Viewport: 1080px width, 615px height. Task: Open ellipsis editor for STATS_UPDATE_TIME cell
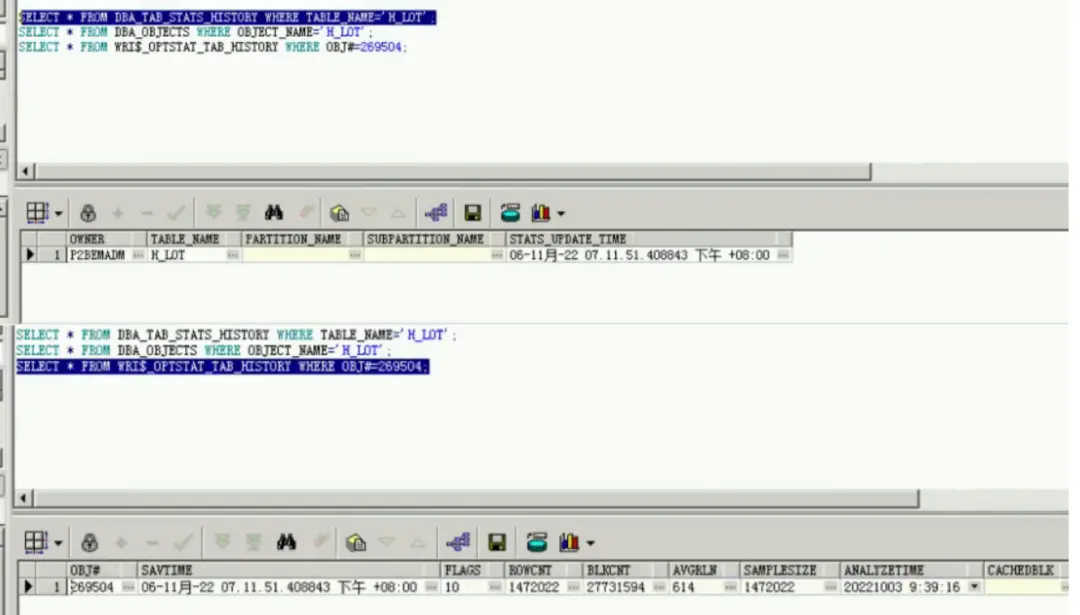click(783, 255)
